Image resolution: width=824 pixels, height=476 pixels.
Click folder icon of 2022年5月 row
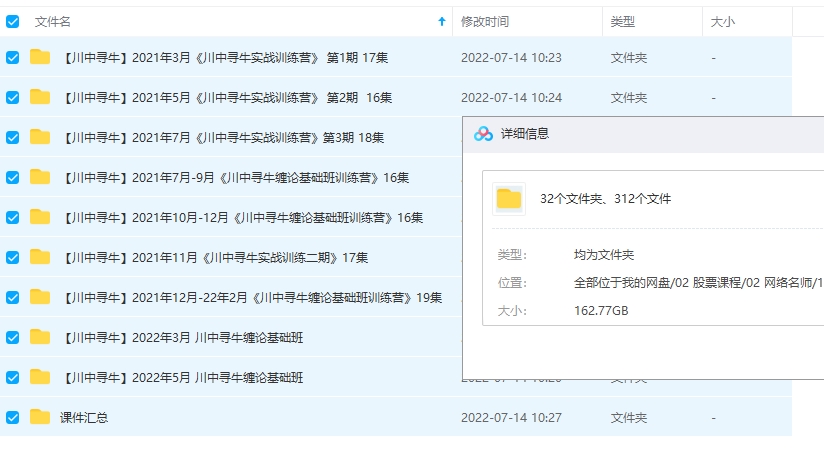tap(40, 376)
